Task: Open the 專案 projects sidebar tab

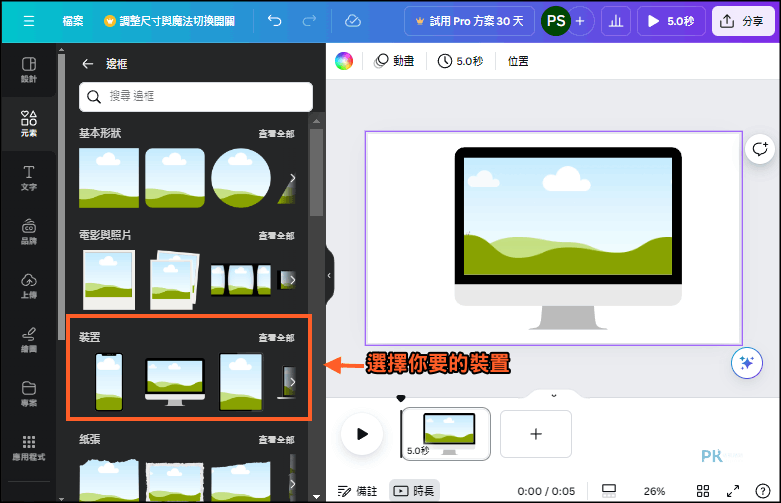Action: pyautogui.click(x=29, y=393)
